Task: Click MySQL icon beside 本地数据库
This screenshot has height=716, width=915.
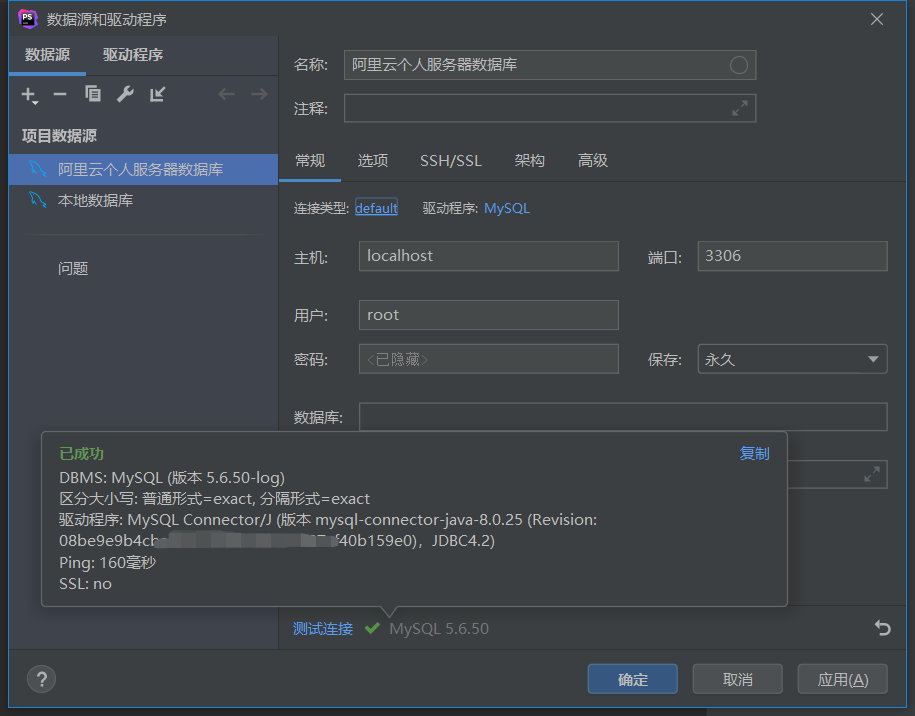Action: 38,200
